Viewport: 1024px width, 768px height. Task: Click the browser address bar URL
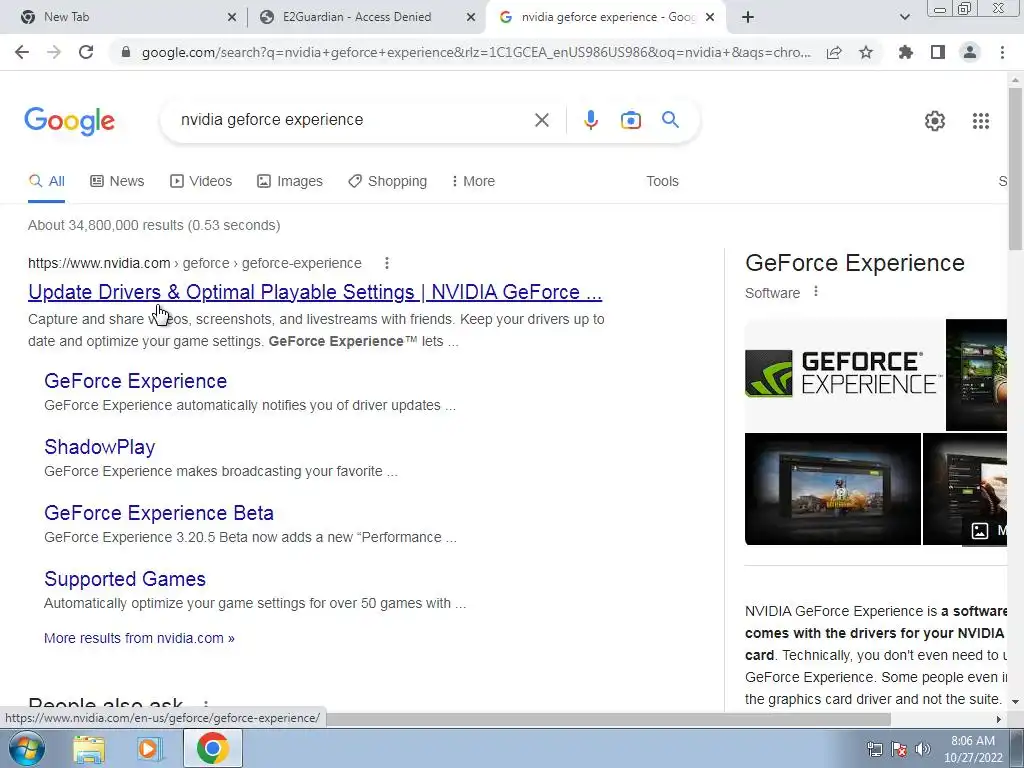coord(476,52)
